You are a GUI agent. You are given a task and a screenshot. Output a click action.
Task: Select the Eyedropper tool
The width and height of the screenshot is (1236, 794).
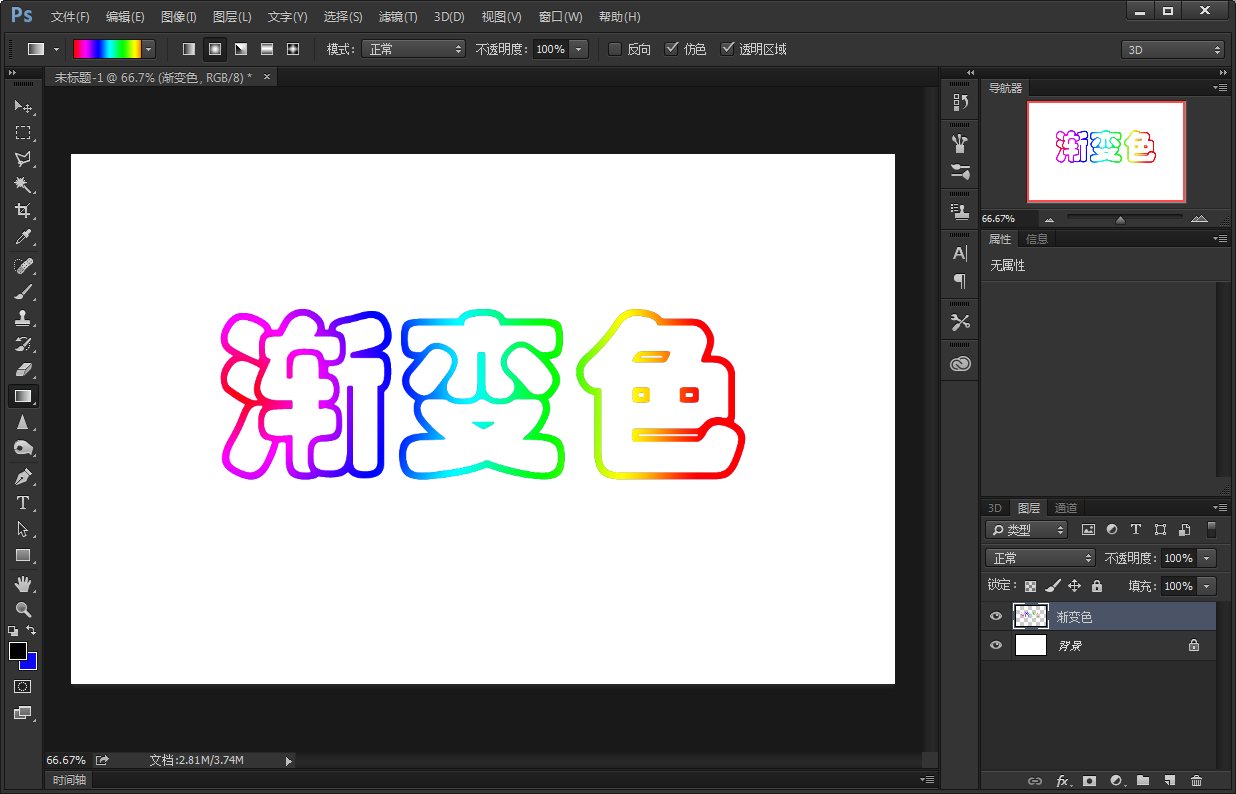pyautogui.click(x=22, y=237)
